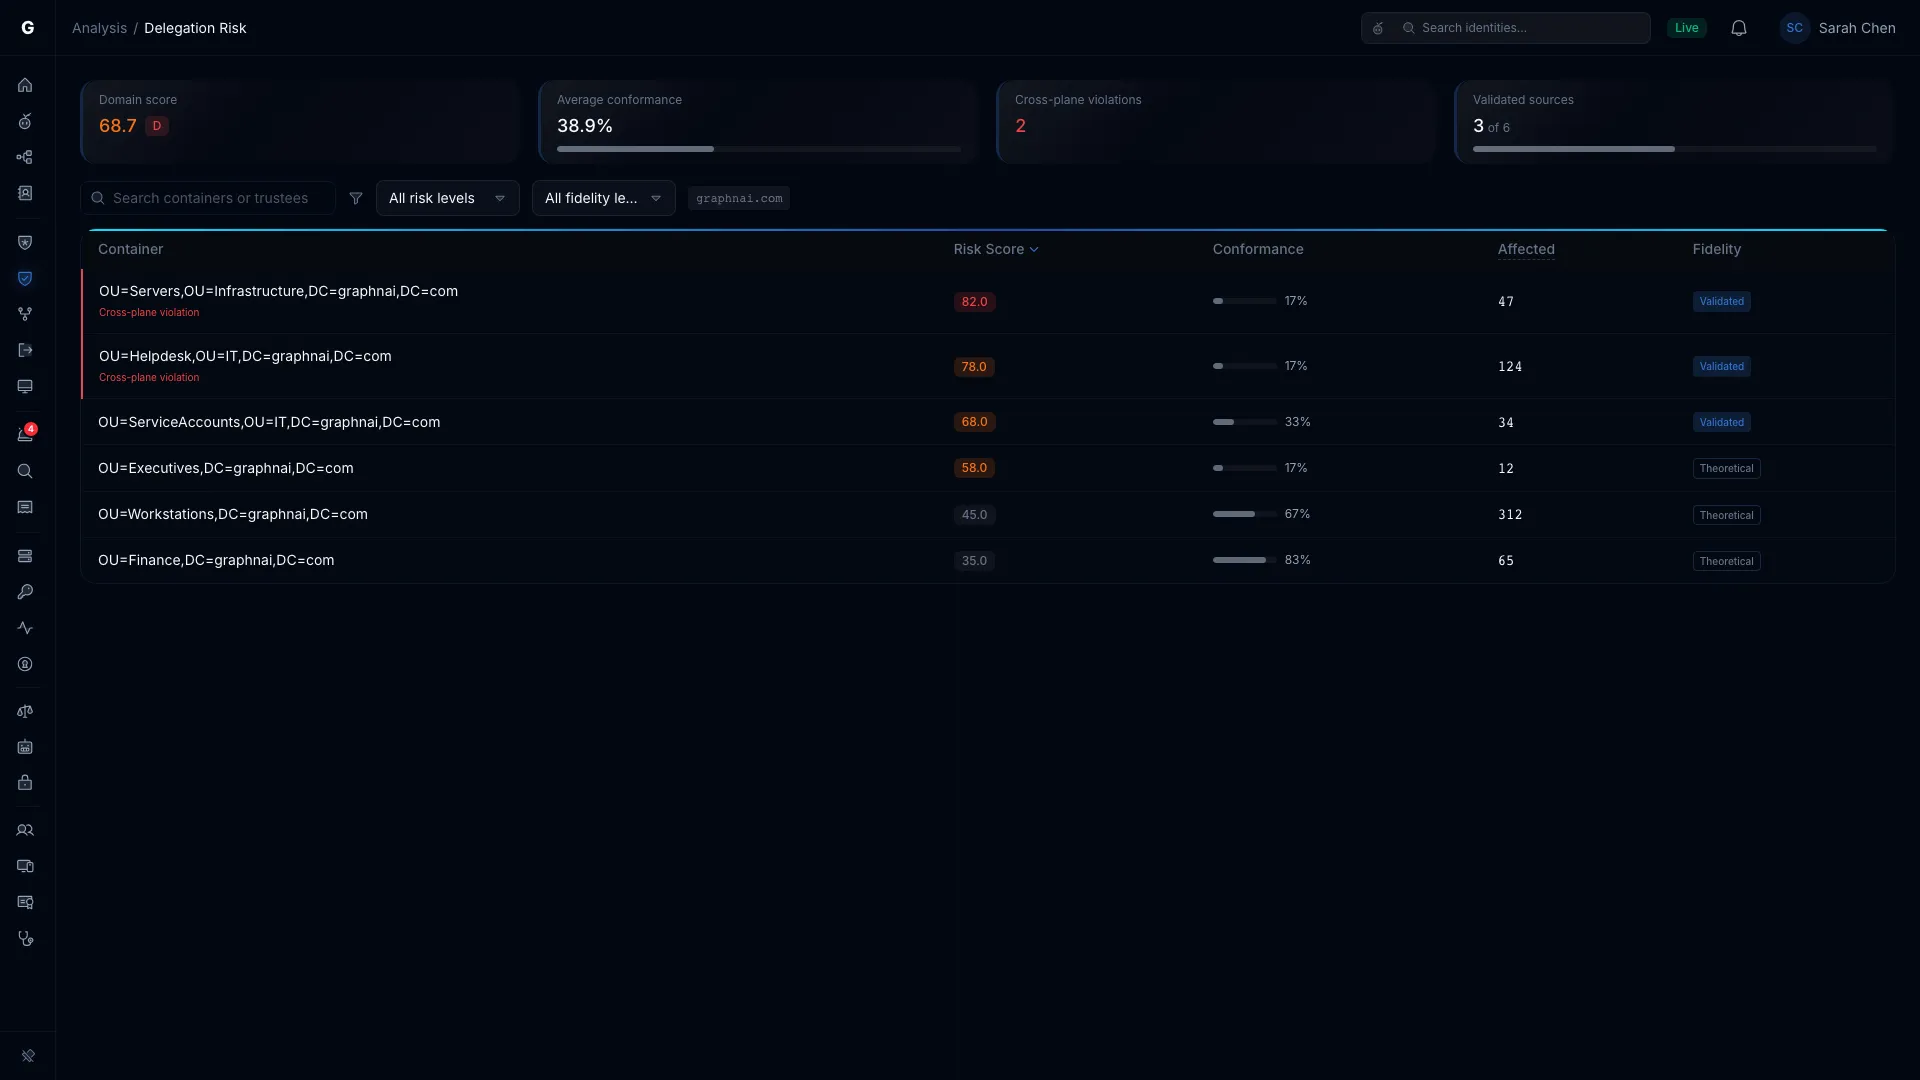Open the key icon in sidebar
This screenshot has height=1080, width=1920.
pos(25,592)
